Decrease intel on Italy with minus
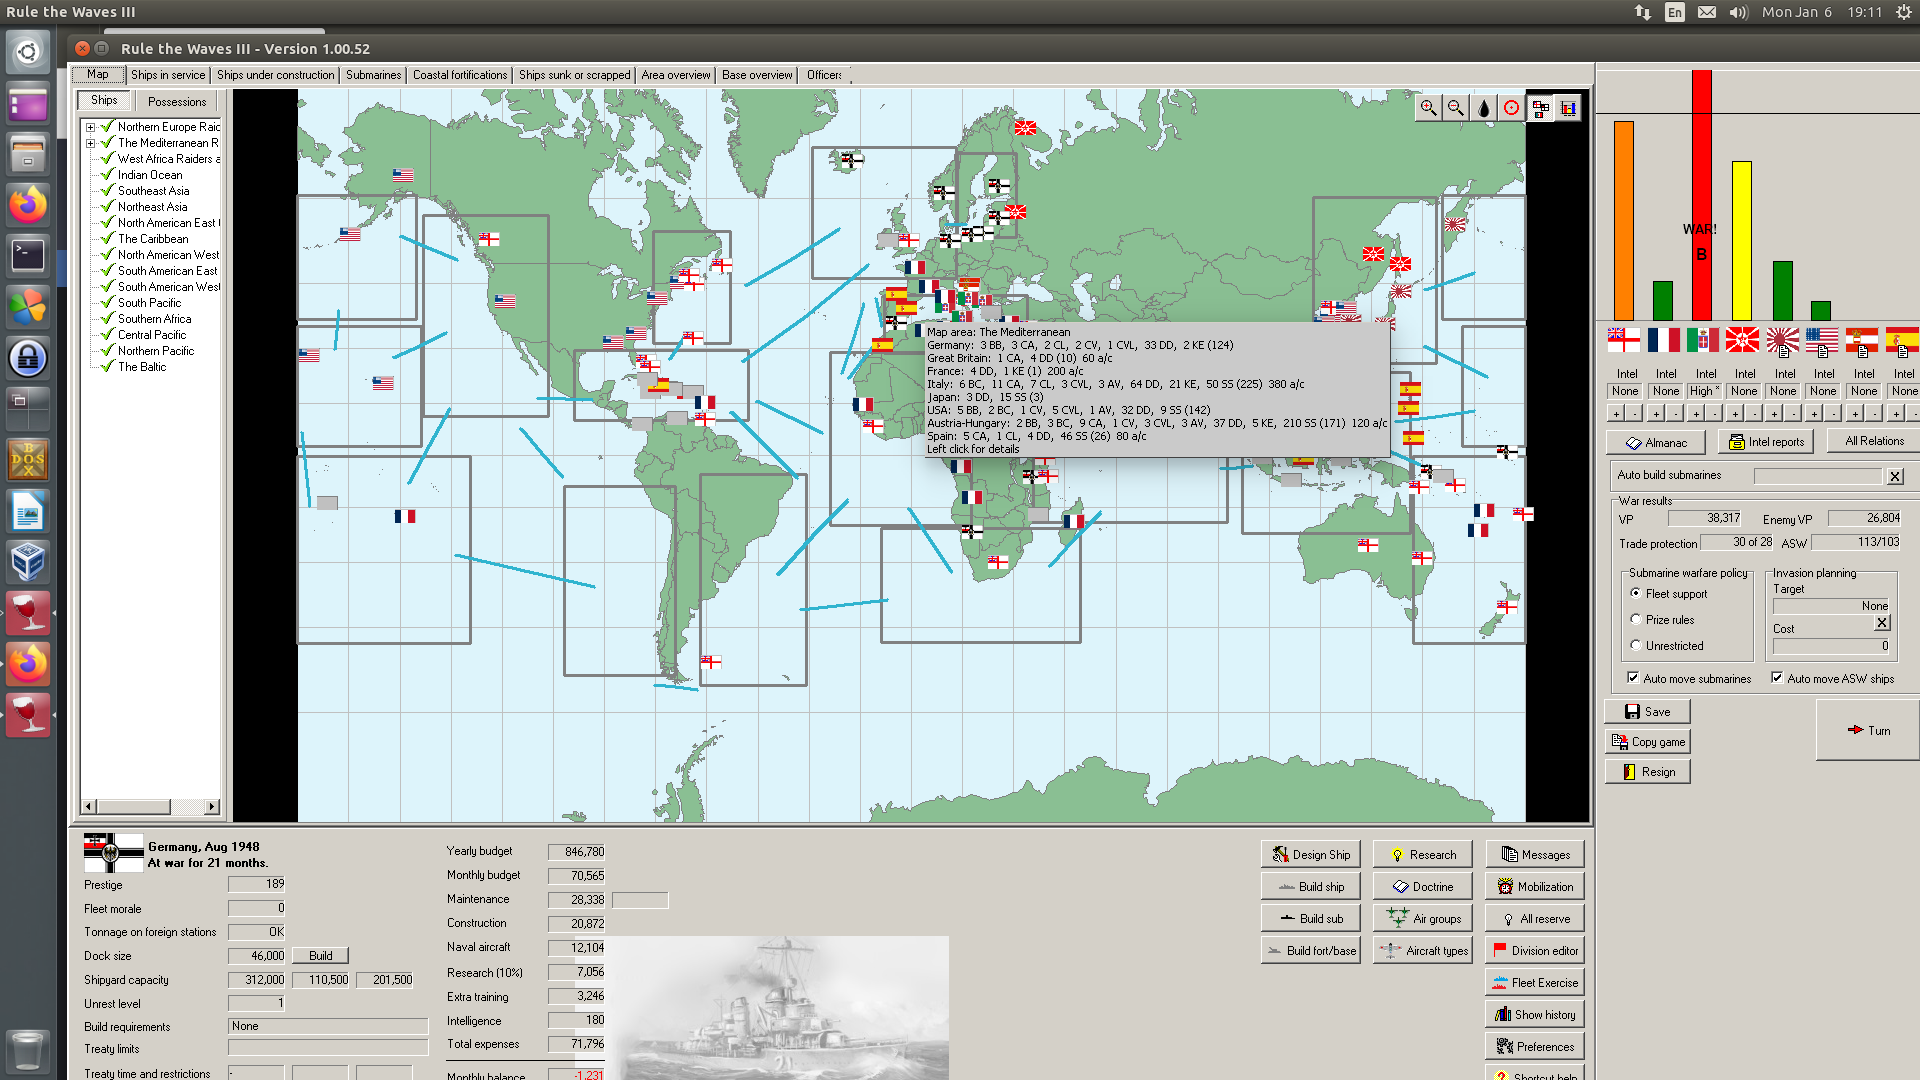 pyautogui.click(x=1714, y=413)
